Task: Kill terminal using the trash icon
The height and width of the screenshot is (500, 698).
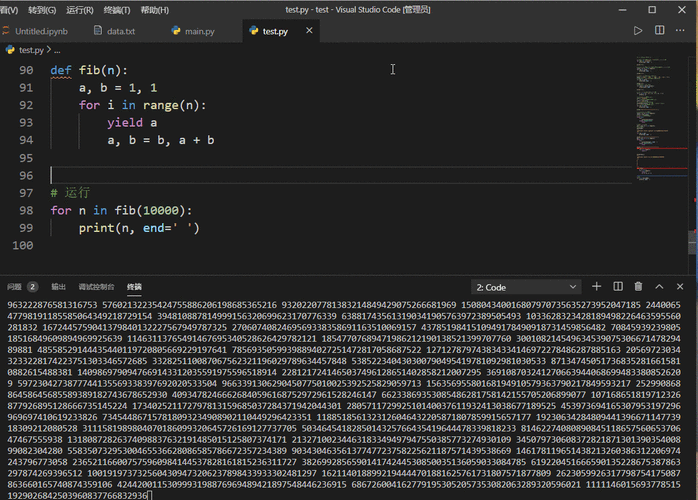Action: [639, 286]
